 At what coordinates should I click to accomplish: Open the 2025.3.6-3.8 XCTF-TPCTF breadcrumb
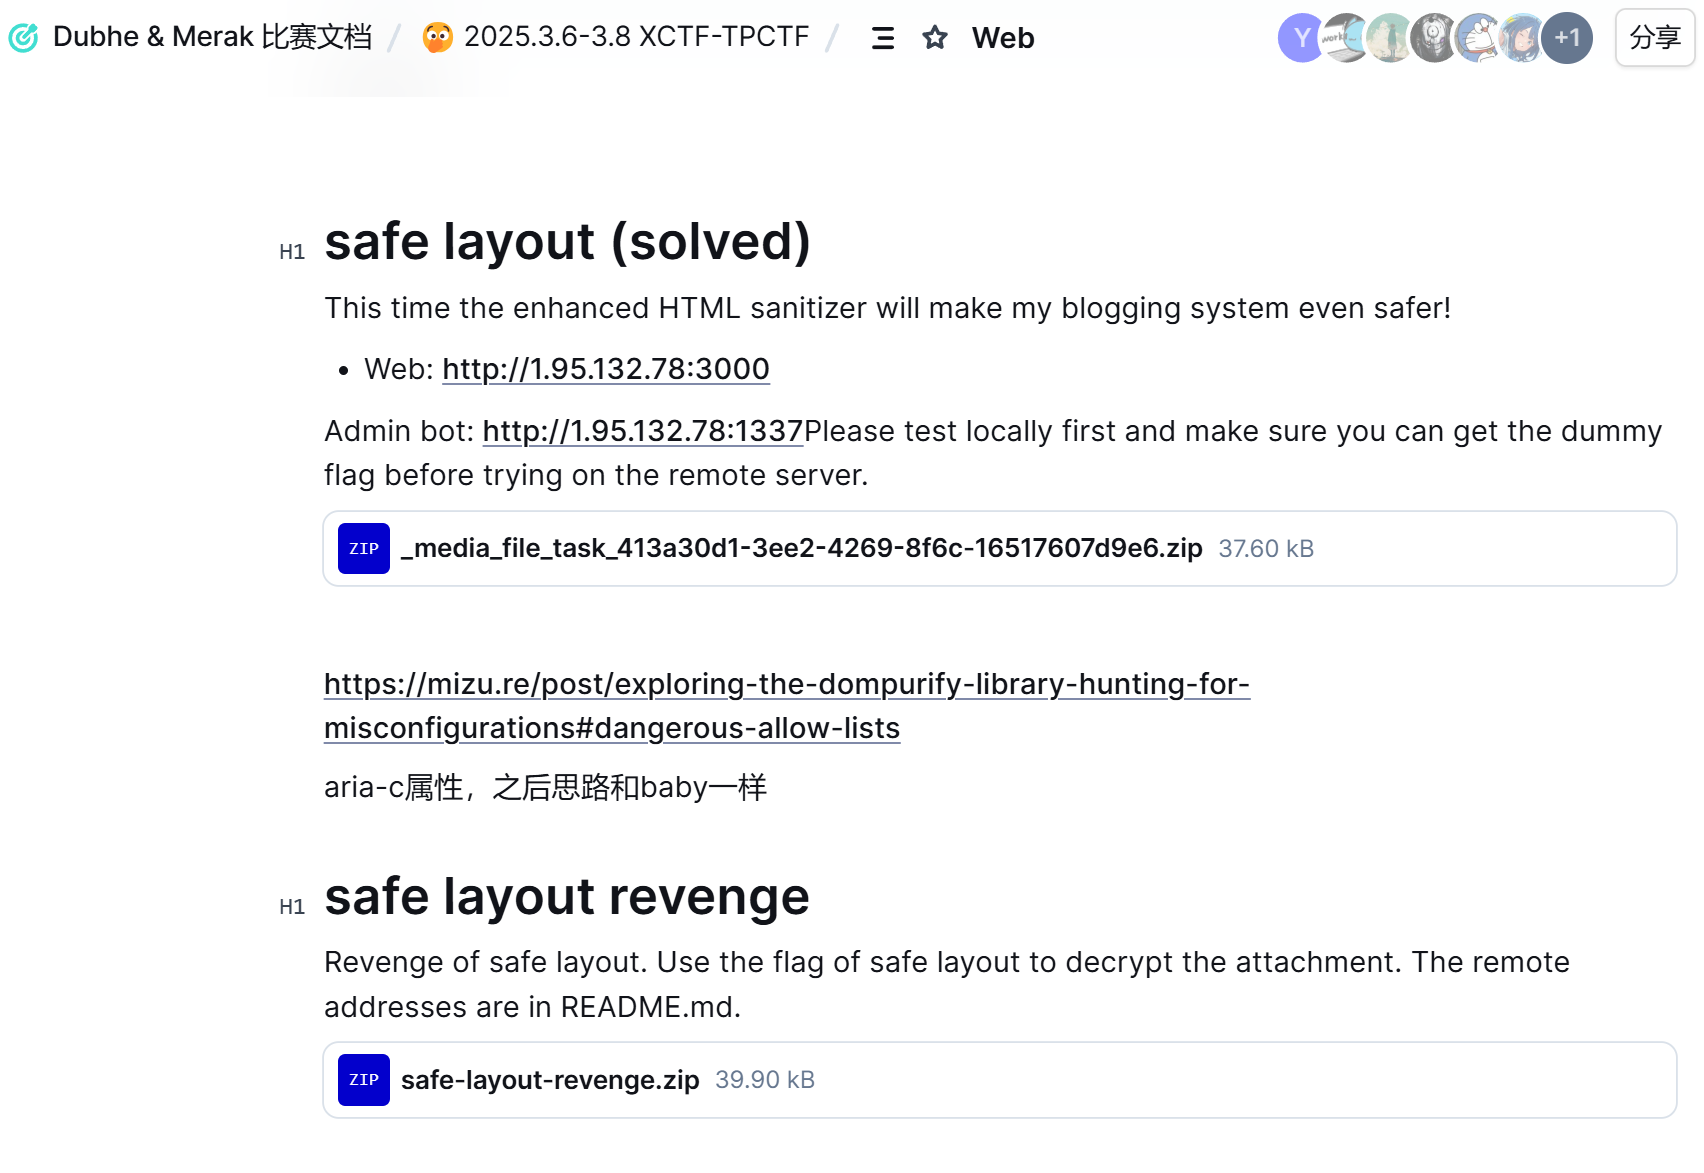click(636, 37)
